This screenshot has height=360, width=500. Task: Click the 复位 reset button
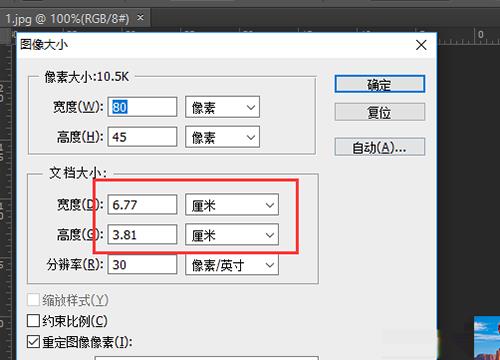pyautogui.click(x=380, y=112)
